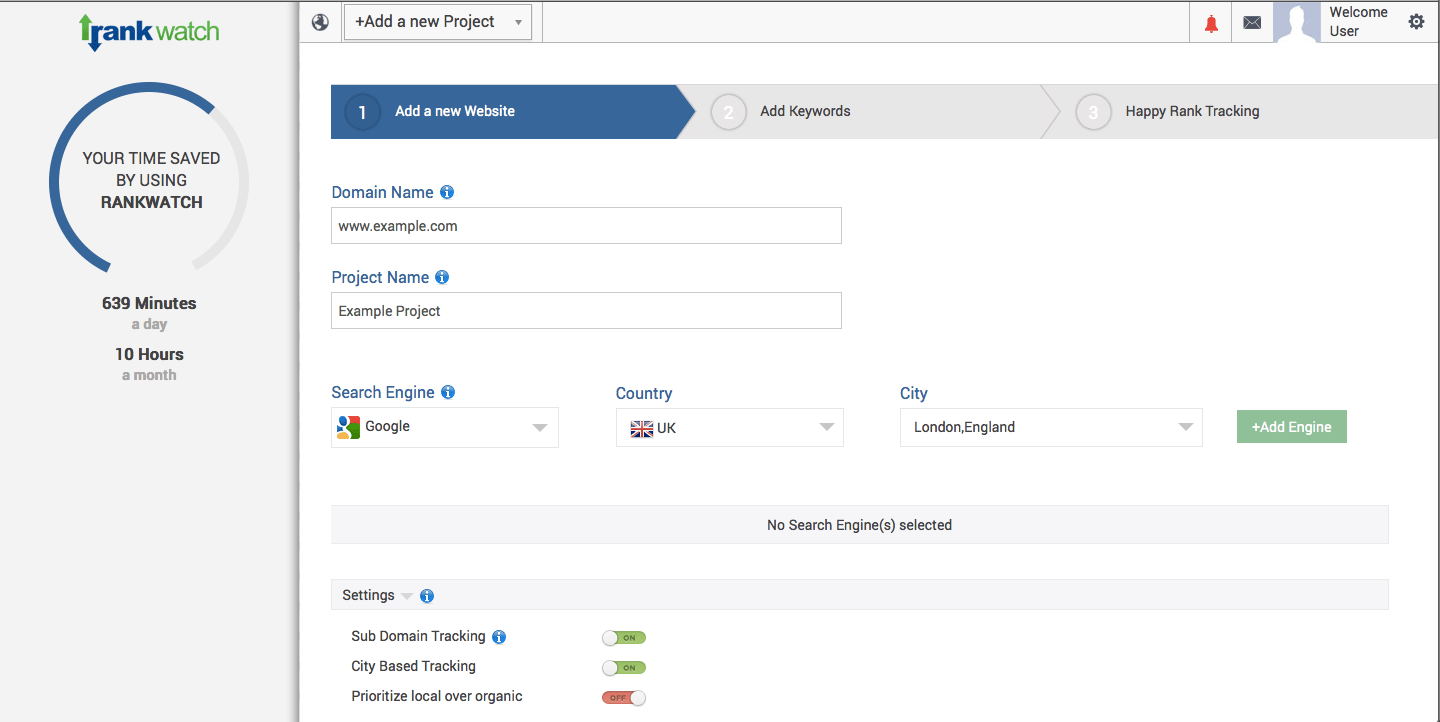Click the Search Engine info icon
The height and width of the screenshot is (722, 1440).
pos(448,392)
